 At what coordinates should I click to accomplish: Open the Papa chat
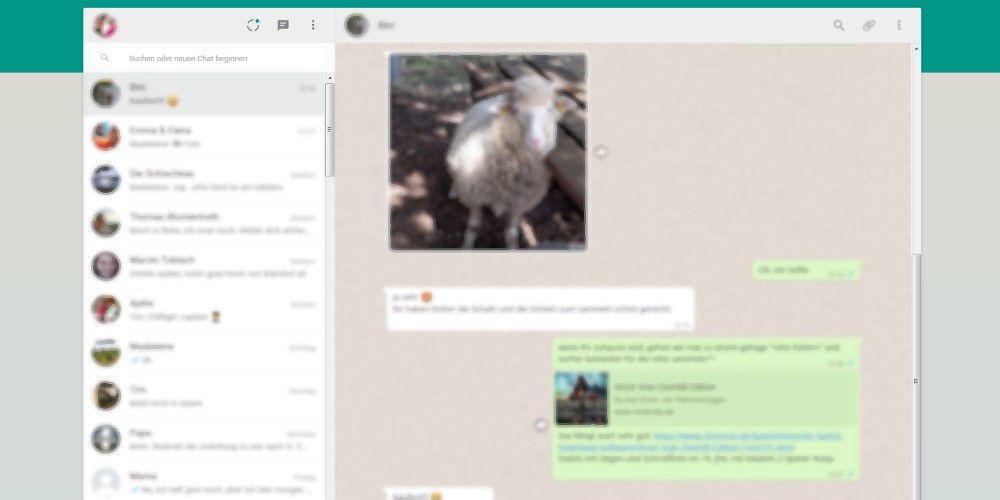pos(203,439)
